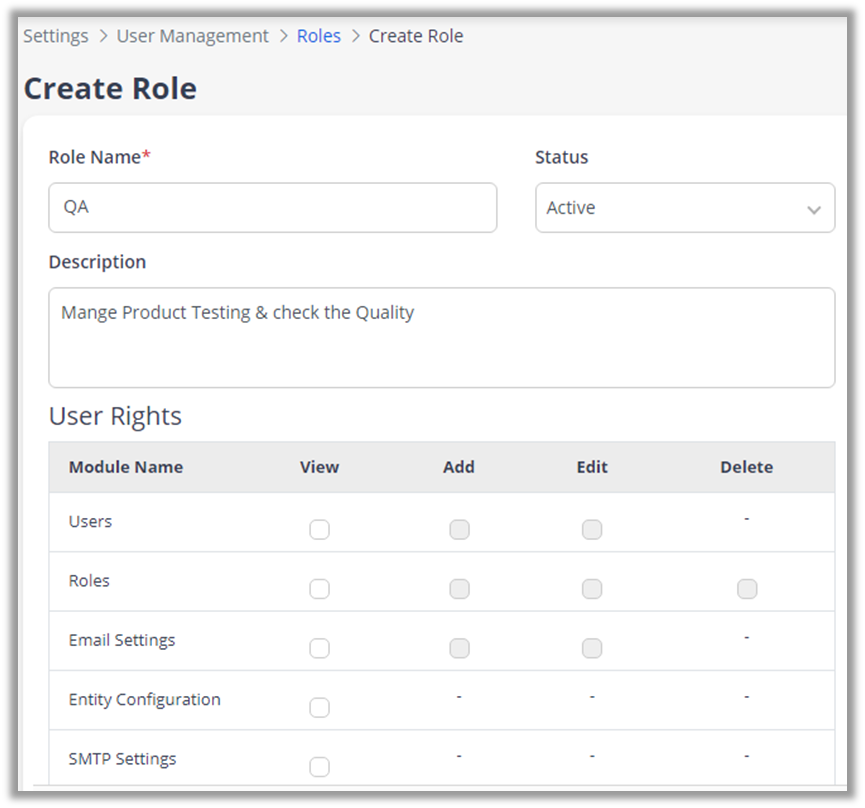Tick Edit permission for Roles row
865x808 pixels.
592,589
